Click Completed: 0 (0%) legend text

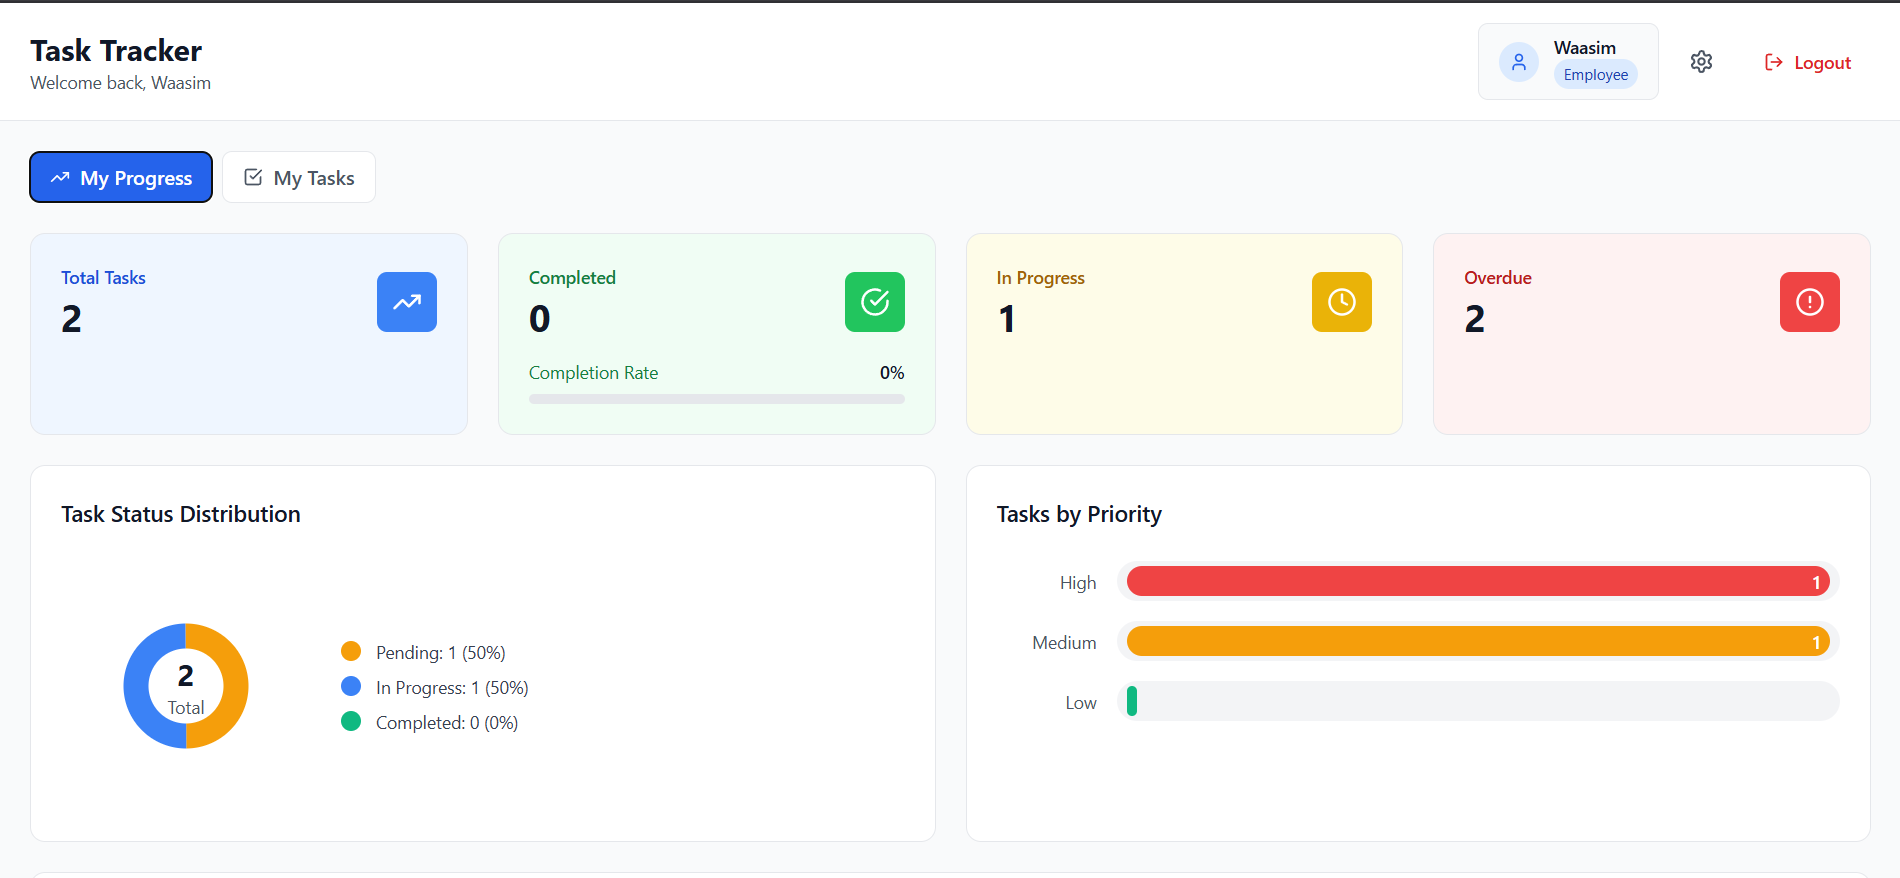(447, 723)
